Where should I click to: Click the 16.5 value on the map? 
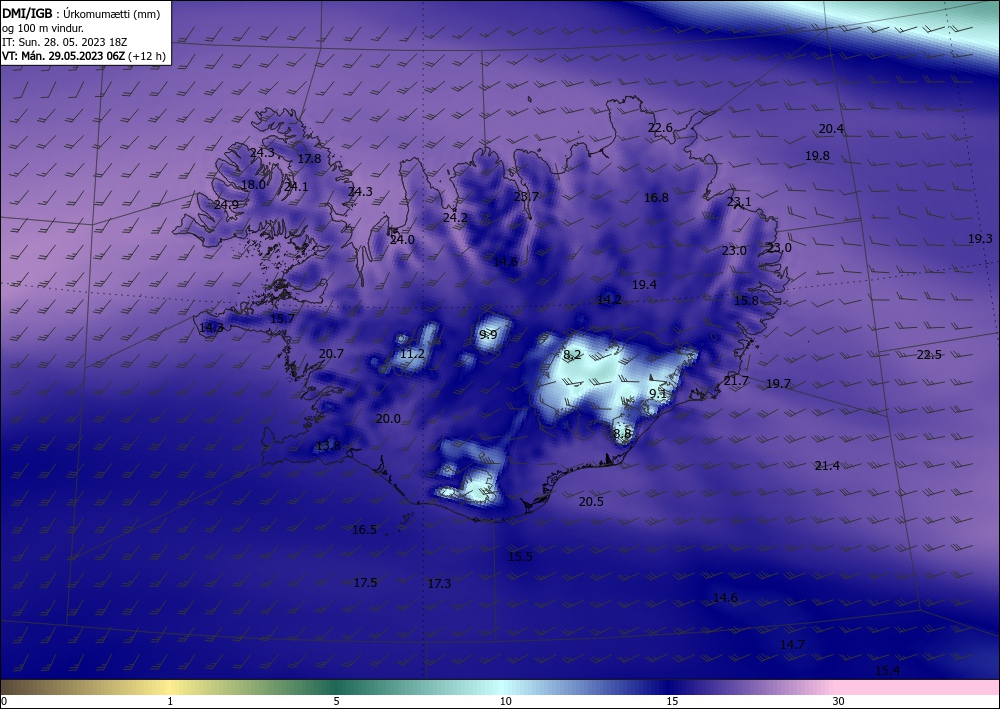click(364, 530)
